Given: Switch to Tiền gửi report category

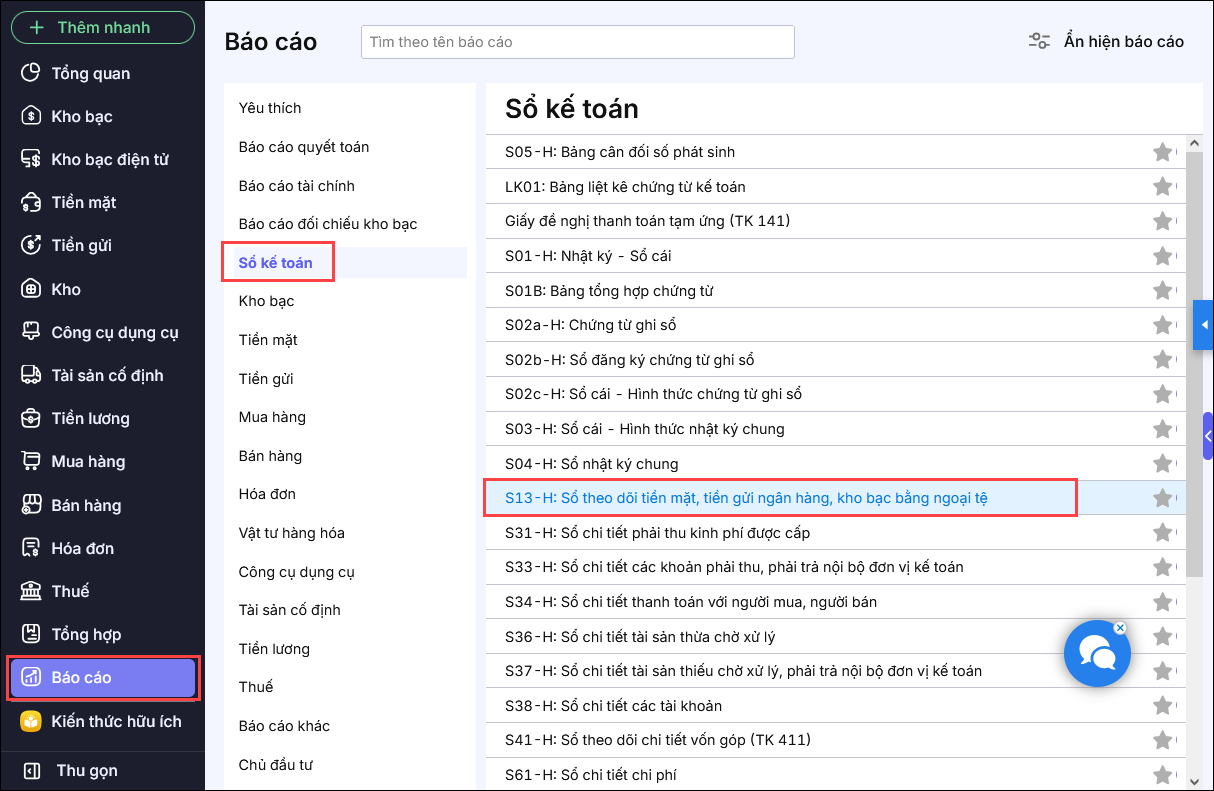Looking at the screenshot, I should (266, 379).
